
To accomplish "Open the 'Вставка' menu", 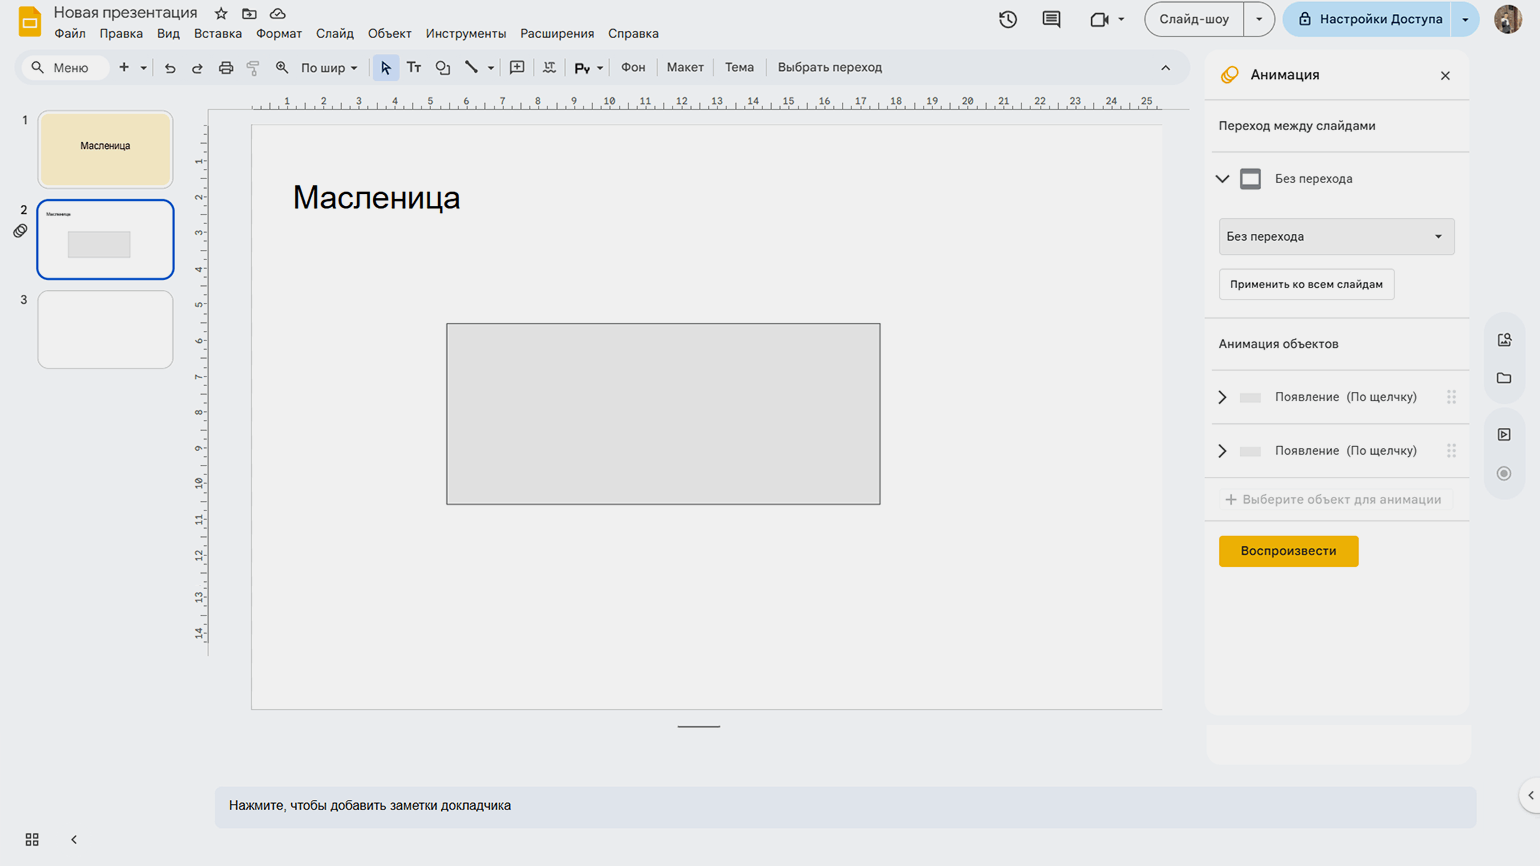I will coord(218,34).
